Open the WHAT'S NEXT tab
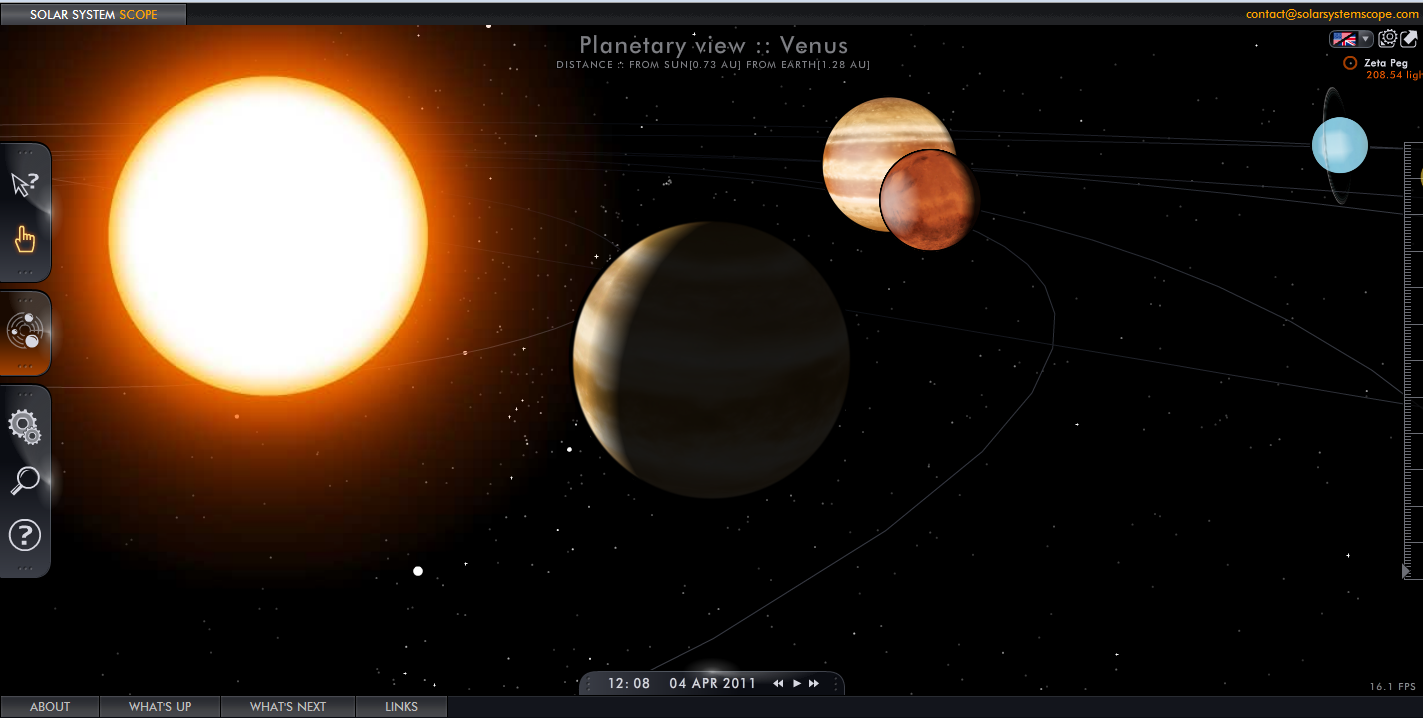Screen dimensions: 1423x718 coord(287,706)
